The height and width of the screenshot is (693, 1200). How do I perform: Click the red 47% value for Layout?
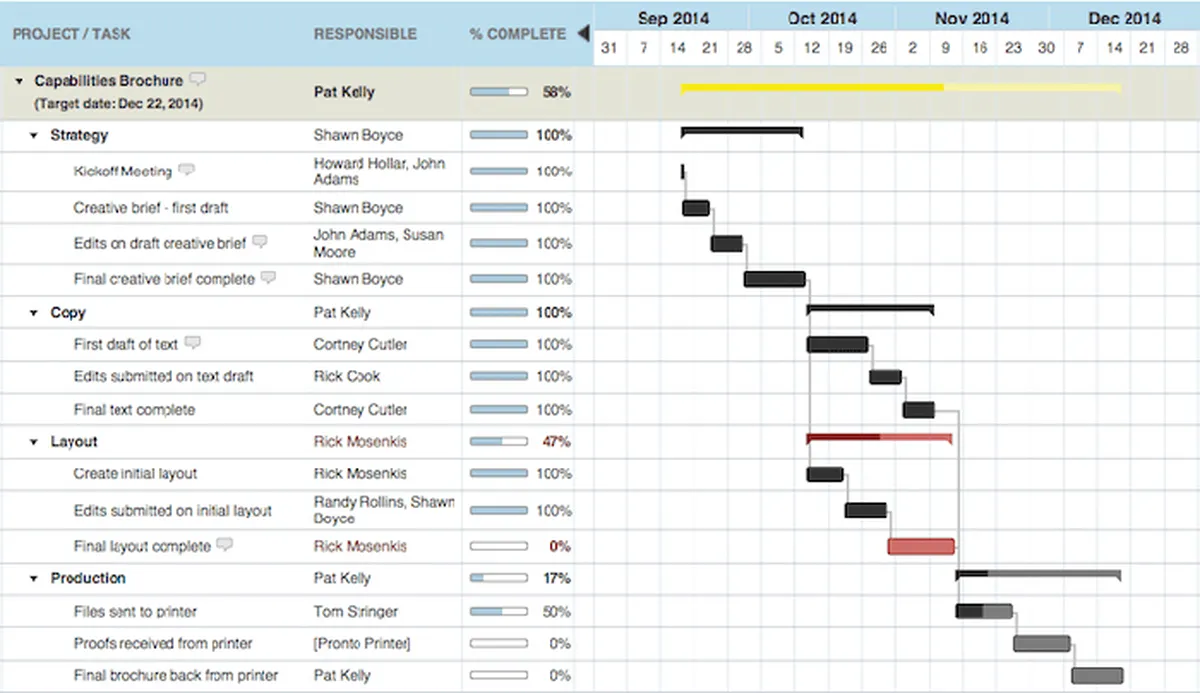(556, 442)
